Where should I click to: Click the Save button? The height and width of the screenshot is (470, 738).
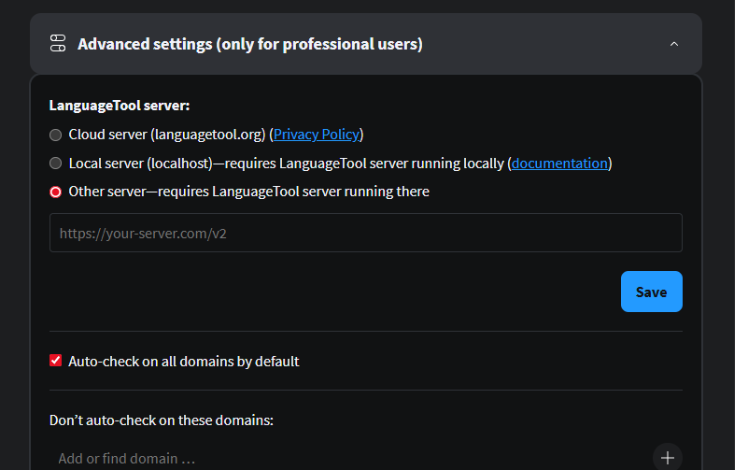[651, 292]
